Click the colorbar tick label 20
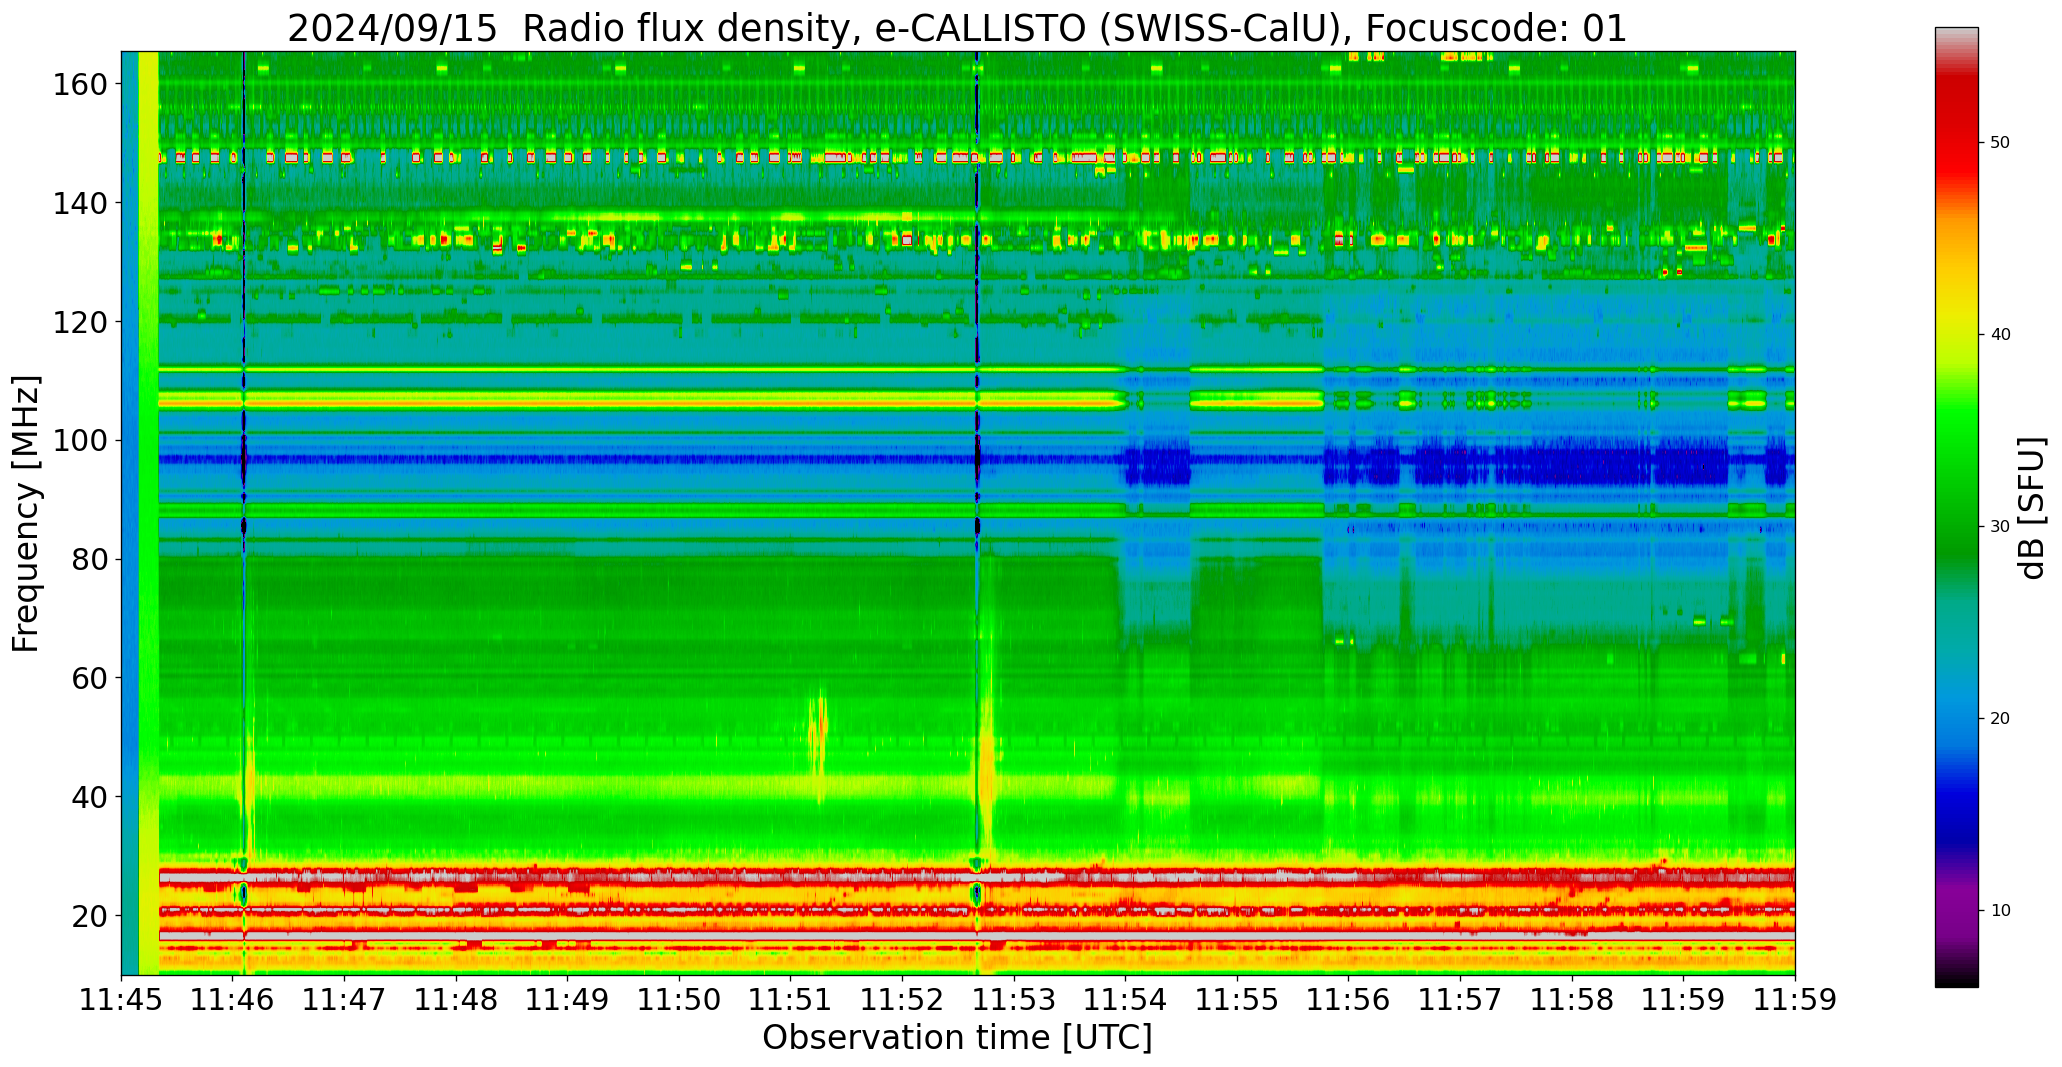Screen dimensions: 2062x1067 tap(2000, 718)
